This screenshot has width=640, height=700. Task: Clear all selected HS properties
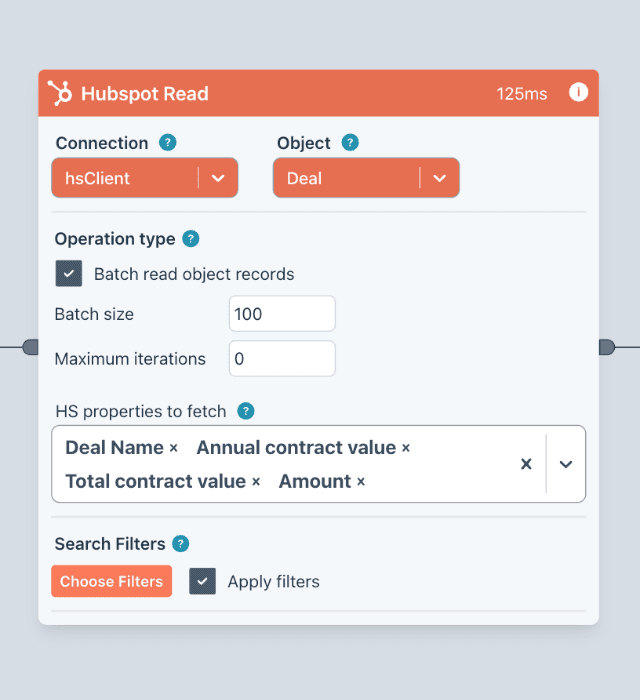click(526, 464)
